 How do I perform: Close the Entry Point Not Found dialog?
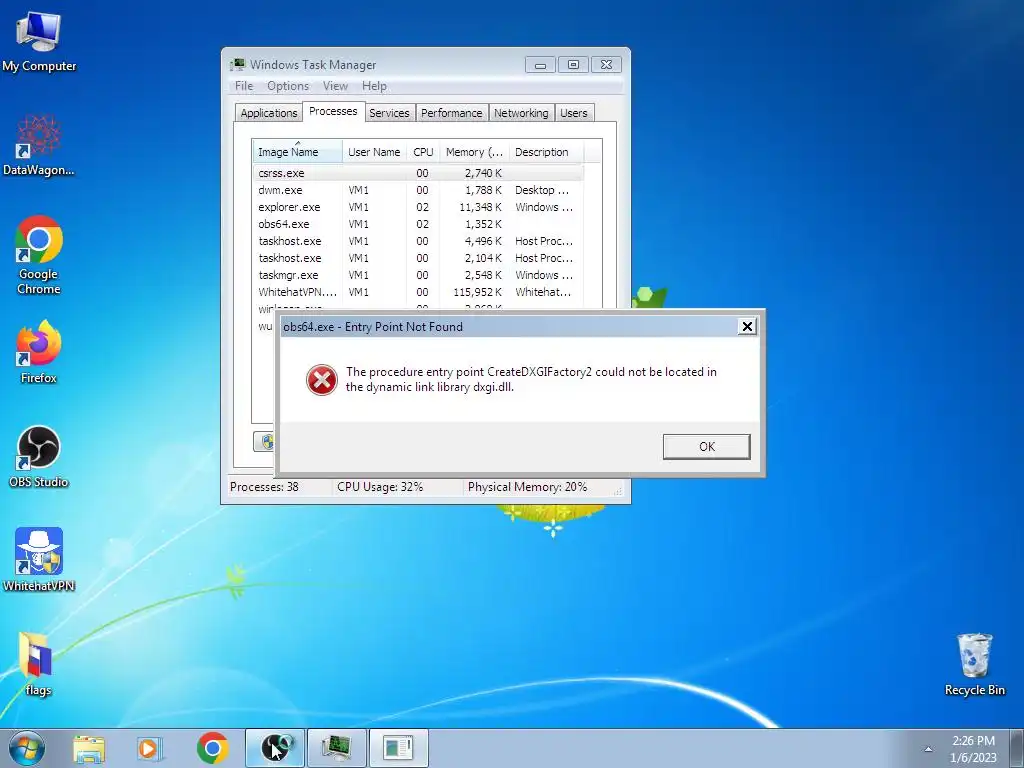(747, 327)
